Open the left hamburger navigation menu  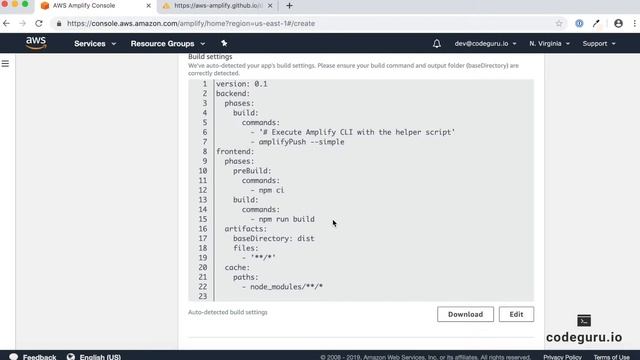(5, 64)
